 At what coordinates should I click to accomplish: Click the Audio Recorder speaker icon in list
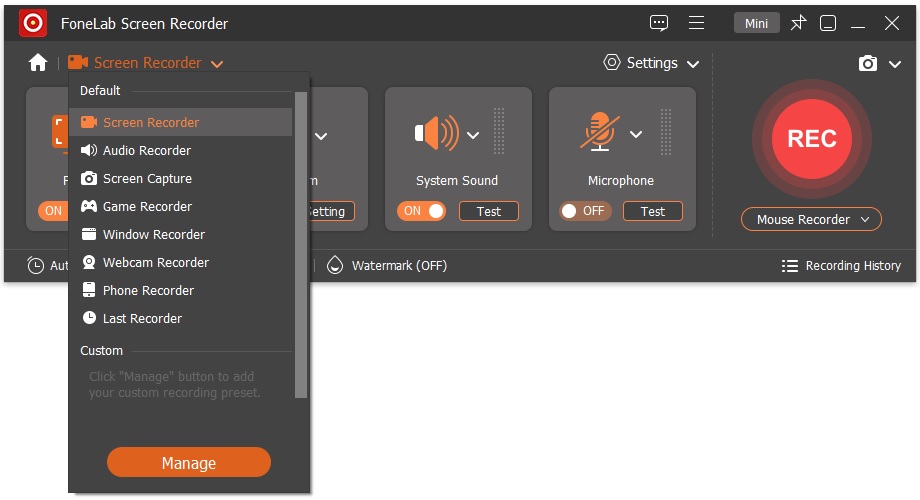pyautogui.click(x=89, y=150)
